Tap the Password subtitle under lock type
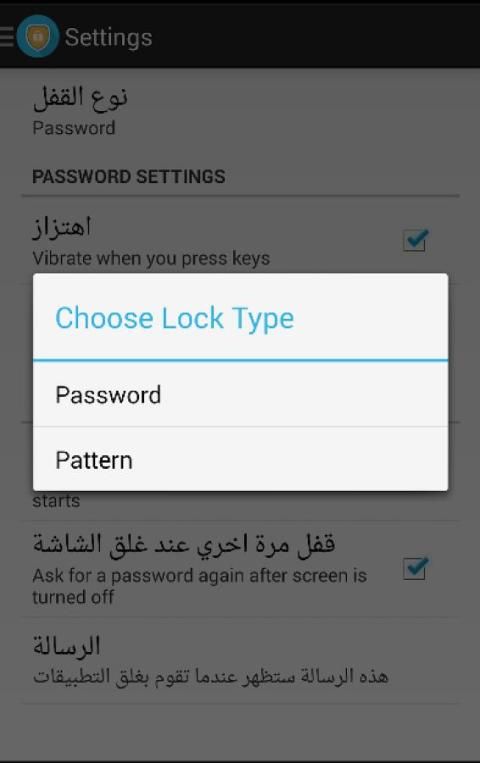 coord(74,128)
